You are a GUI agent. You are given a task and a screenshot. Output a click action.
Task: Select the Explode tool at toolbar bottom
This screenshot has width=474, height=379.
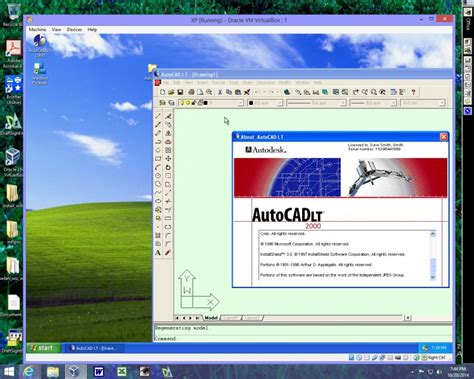pos(168,253)
